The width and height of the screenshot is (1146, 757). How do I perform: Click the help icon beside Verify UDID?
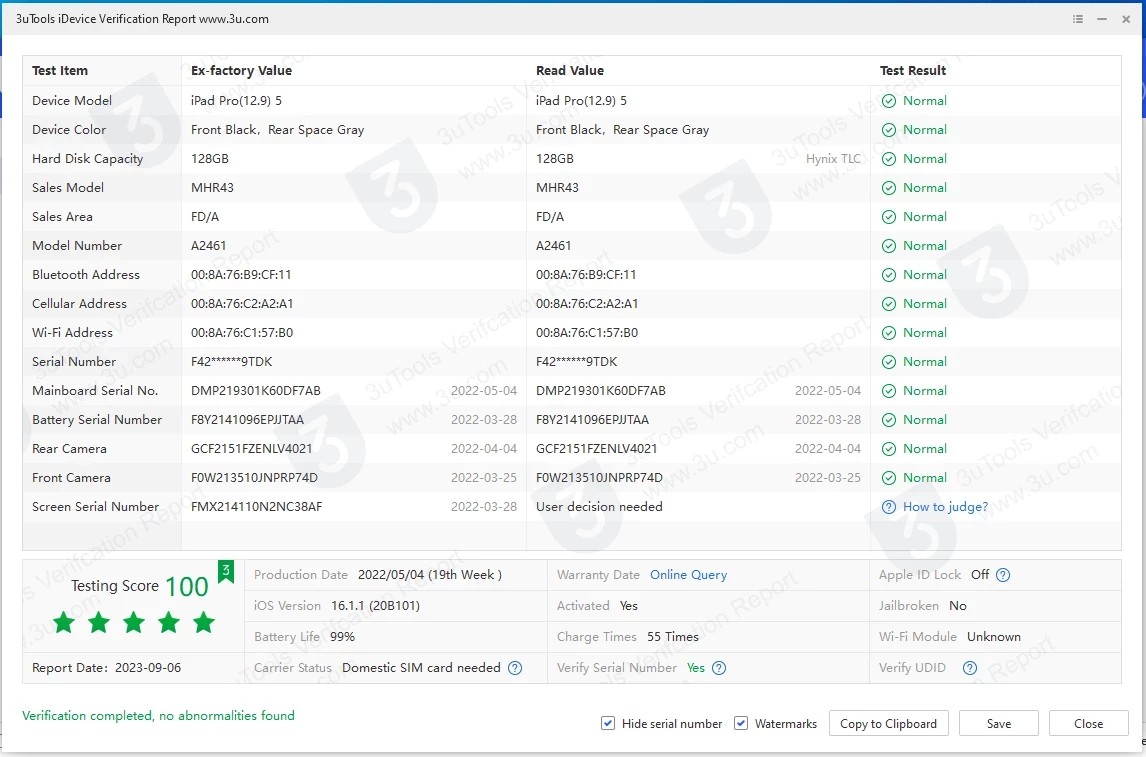click(970, 668)
